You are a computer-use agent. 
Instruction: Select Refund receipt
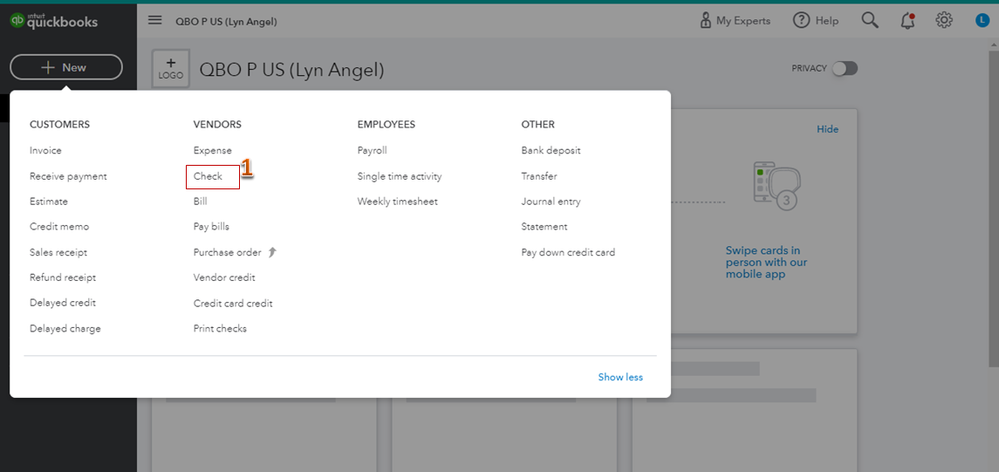point(62,278)
